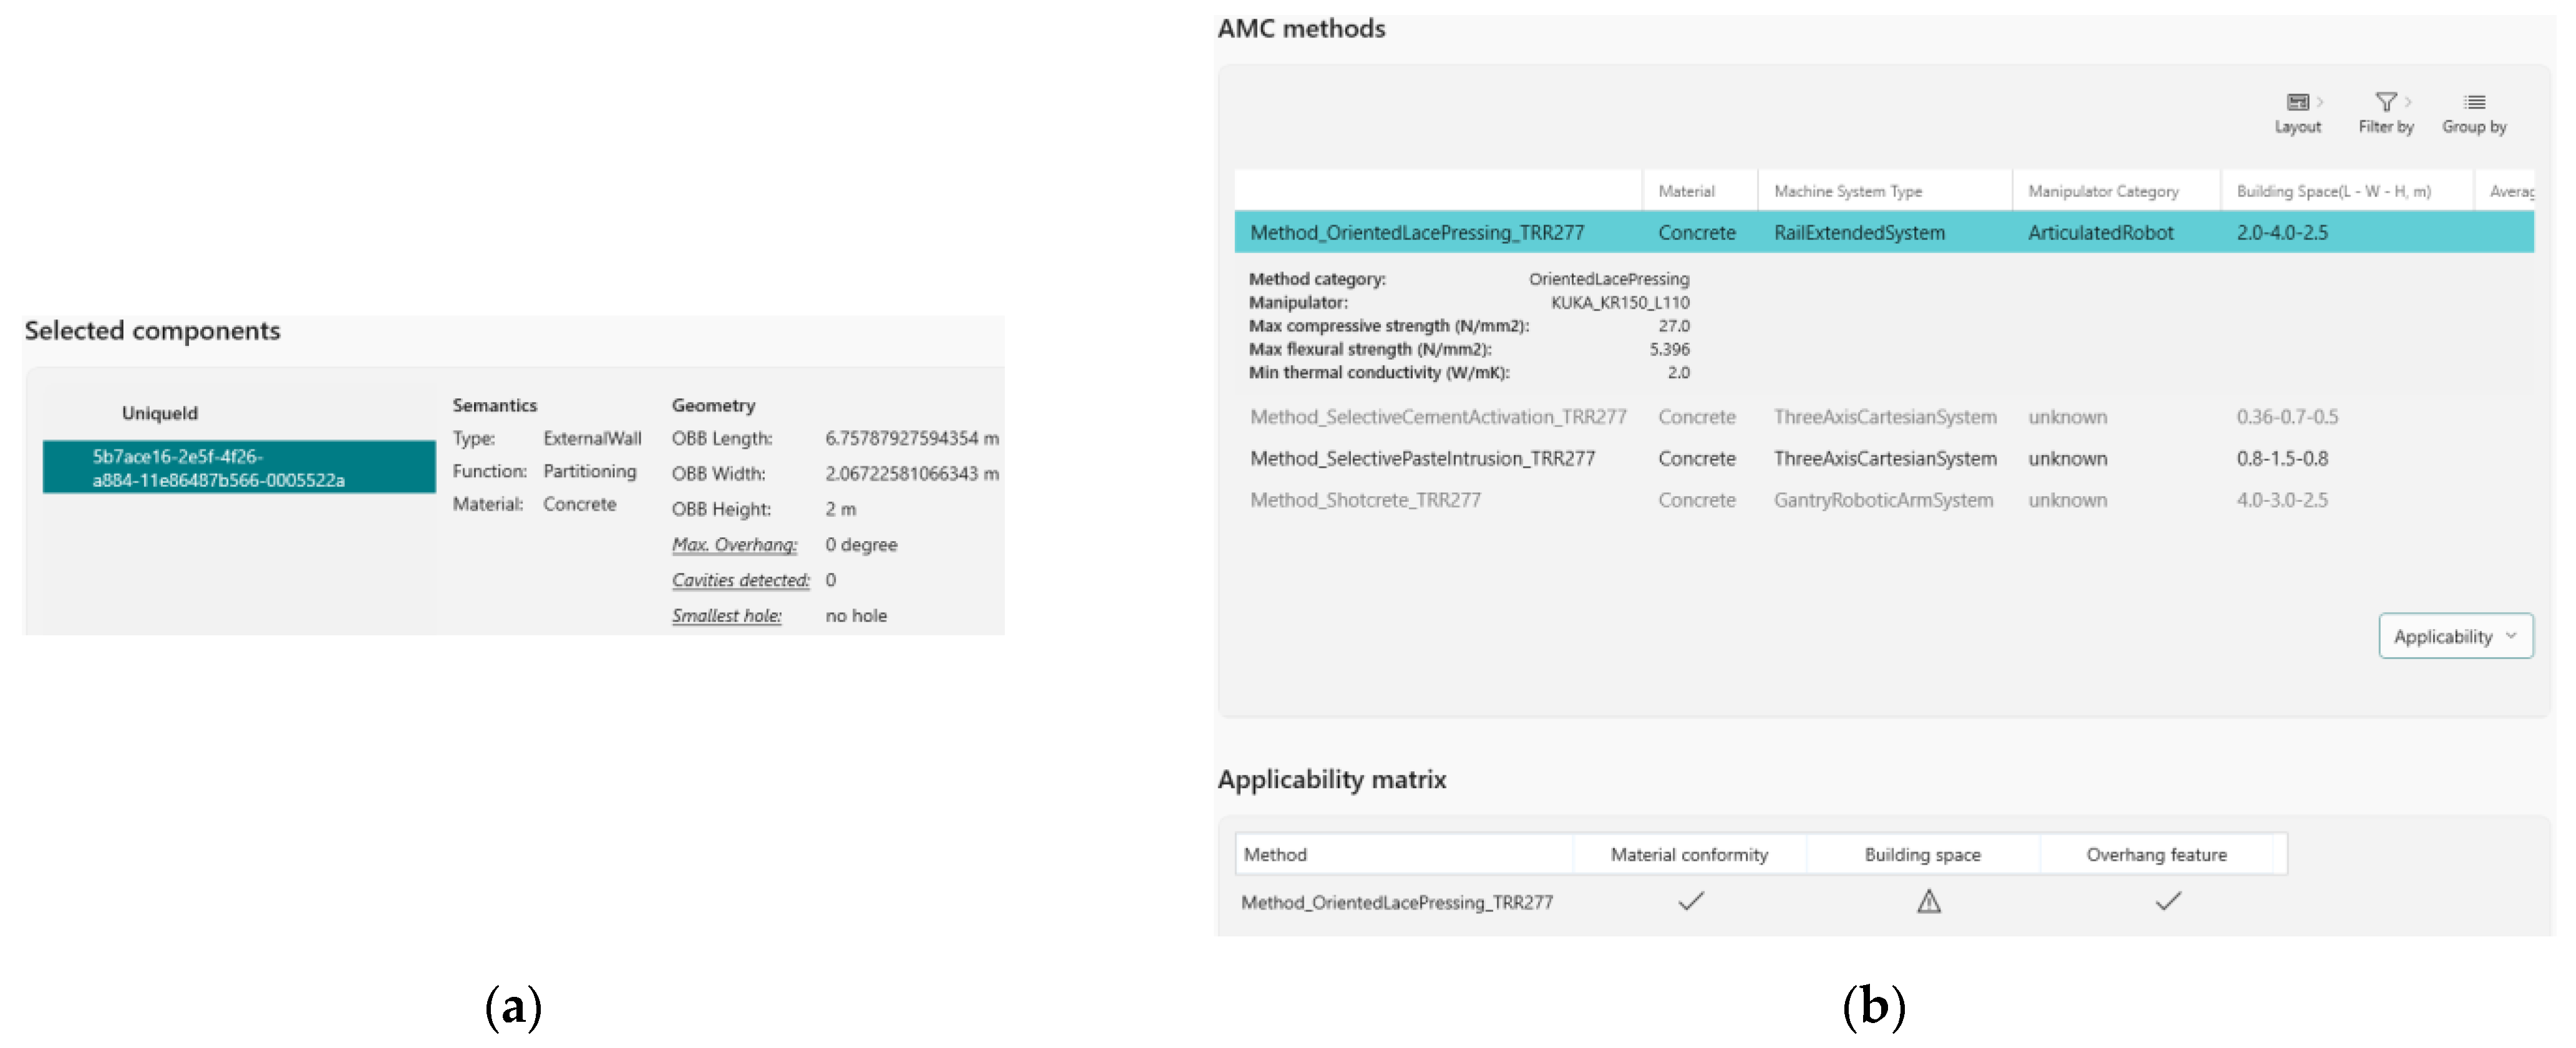The height and width of the screenshot is (1048, 2576).
Task: Select the Method_Shotcrete_TRR277 row
Action: tap(1365, 500)
